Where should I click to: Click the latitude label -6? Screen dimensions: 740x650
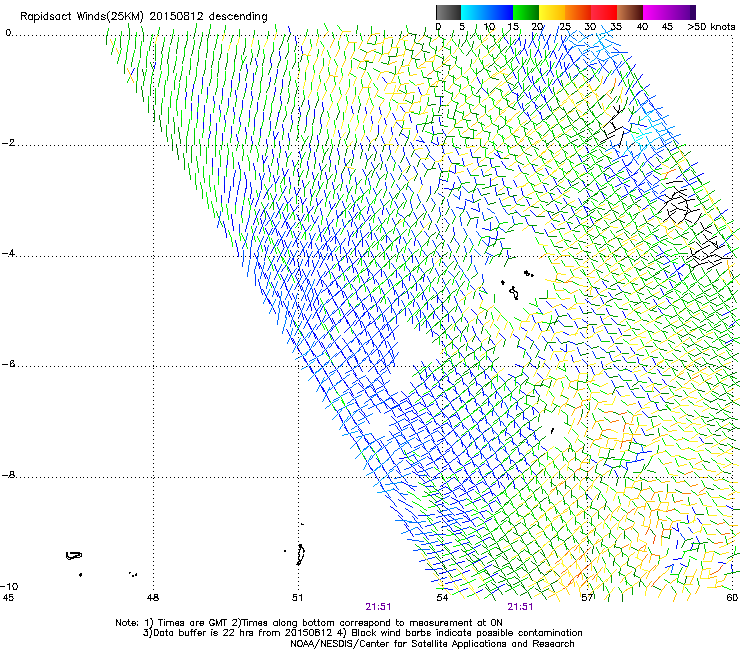[8, 363]
